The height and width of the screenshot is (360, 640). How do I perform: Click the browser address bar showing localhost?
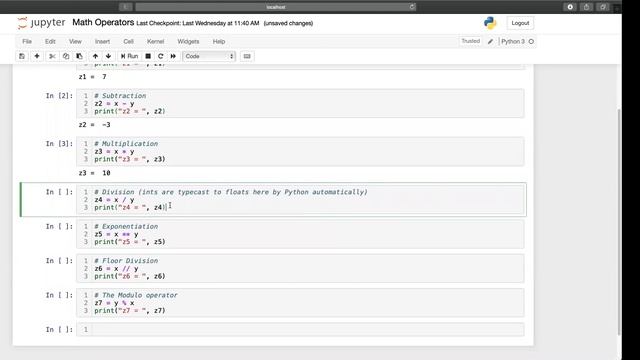point(276,7)
